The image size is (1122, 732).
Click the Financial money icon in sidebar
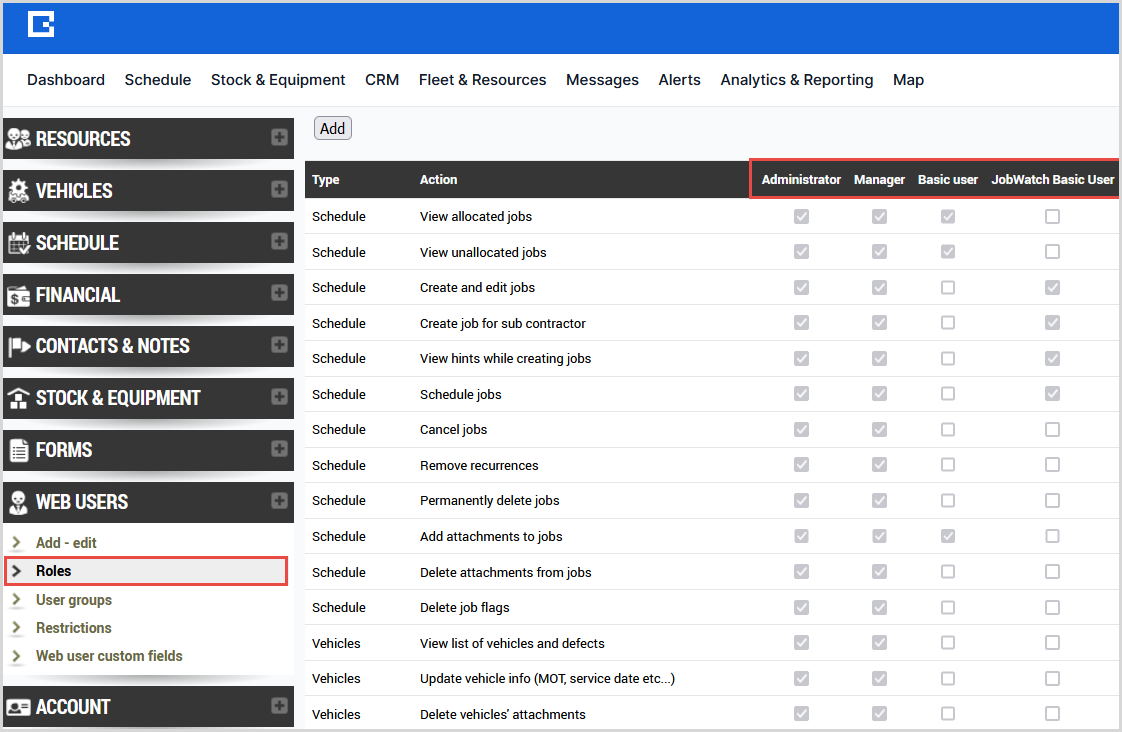(18, 295)
